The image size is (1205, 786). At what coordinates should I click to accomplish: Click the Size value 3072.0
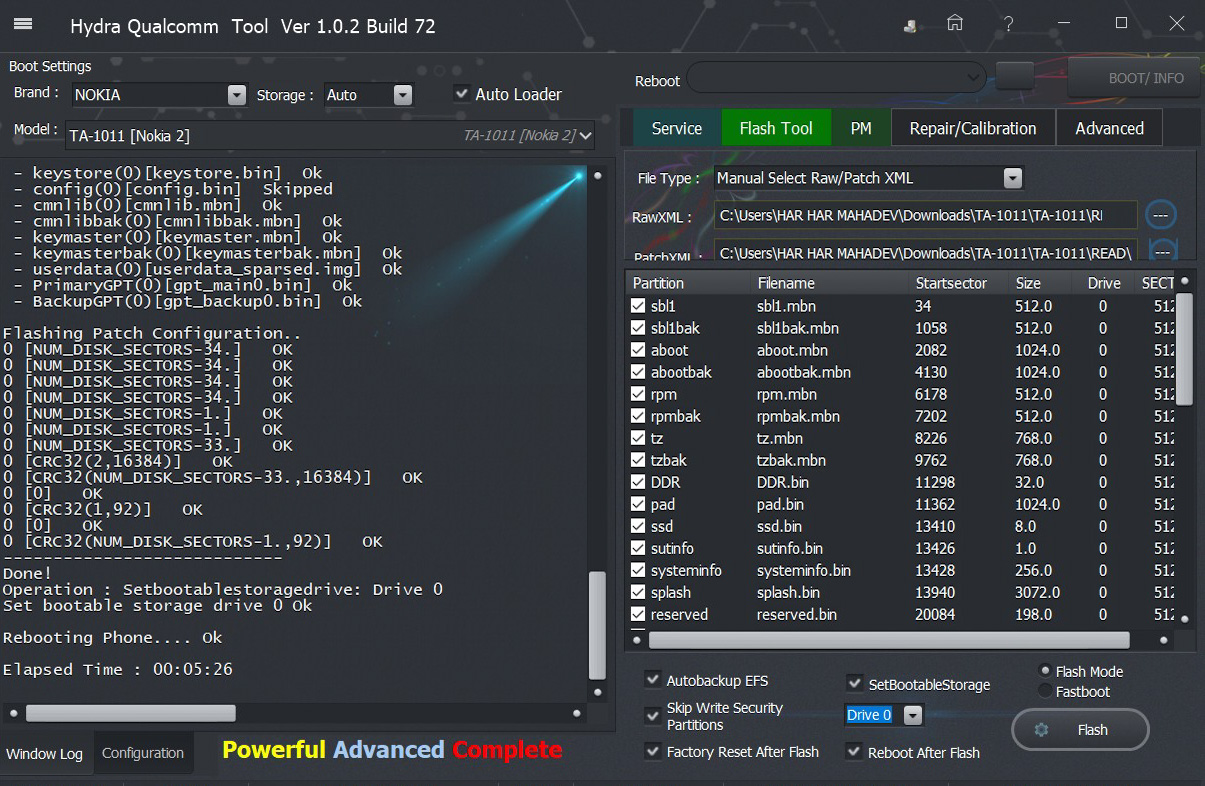1037,592
